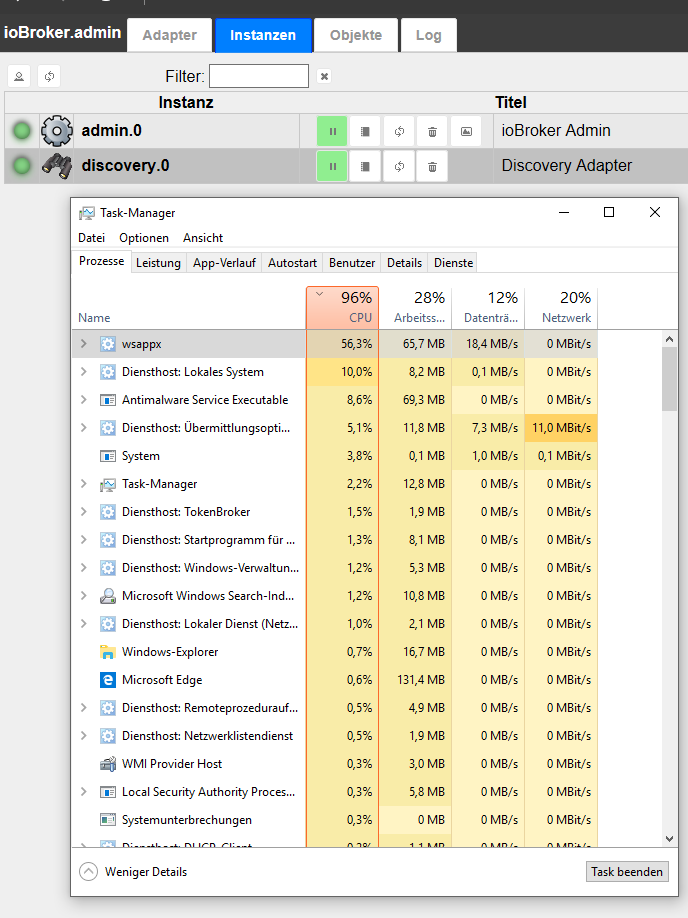
Task: Select the Microsoft Edge process
Action: point(335,680)
